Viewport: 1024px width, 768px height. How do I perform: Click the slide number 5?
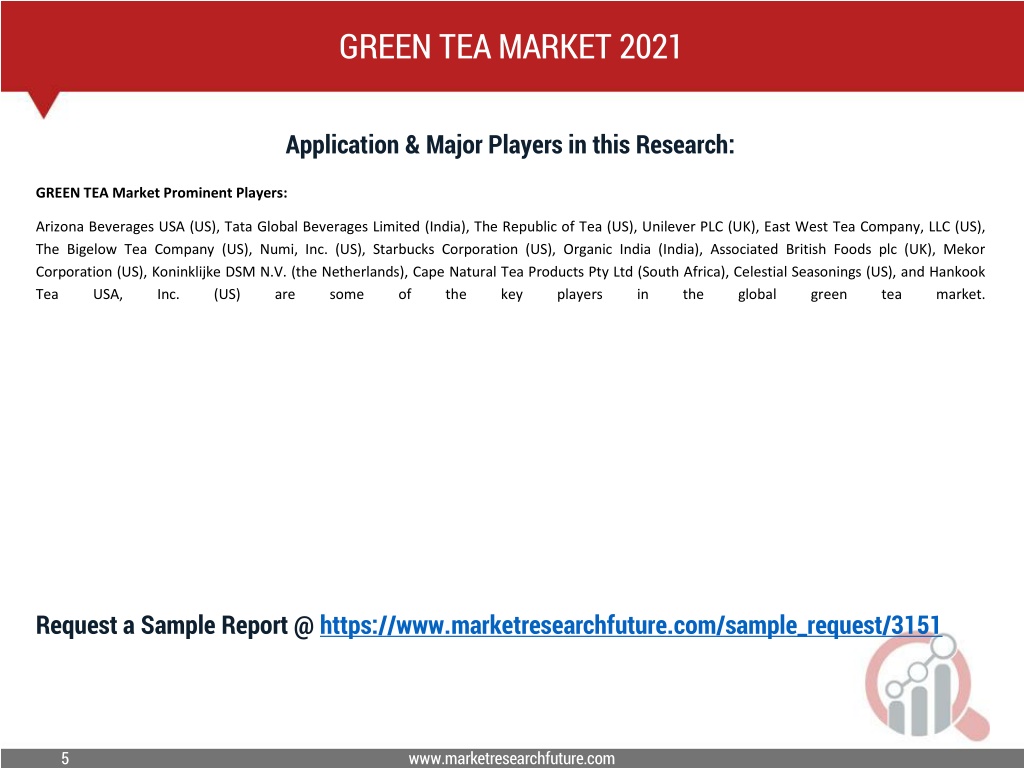pos(65,758)
